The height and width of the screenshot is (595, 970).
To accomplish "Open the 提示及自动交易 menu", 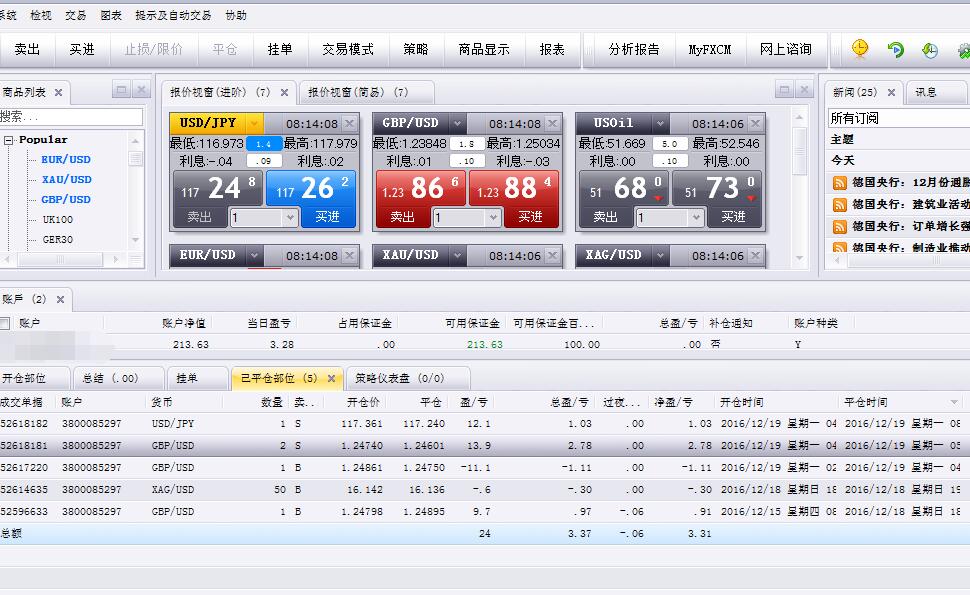I will [173, 15].
